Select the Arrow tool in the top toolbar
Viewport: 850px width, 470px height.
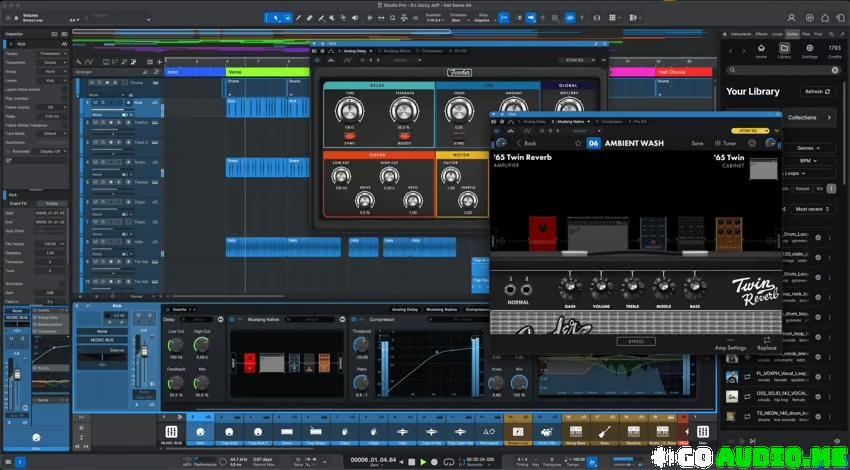(276, 17)
